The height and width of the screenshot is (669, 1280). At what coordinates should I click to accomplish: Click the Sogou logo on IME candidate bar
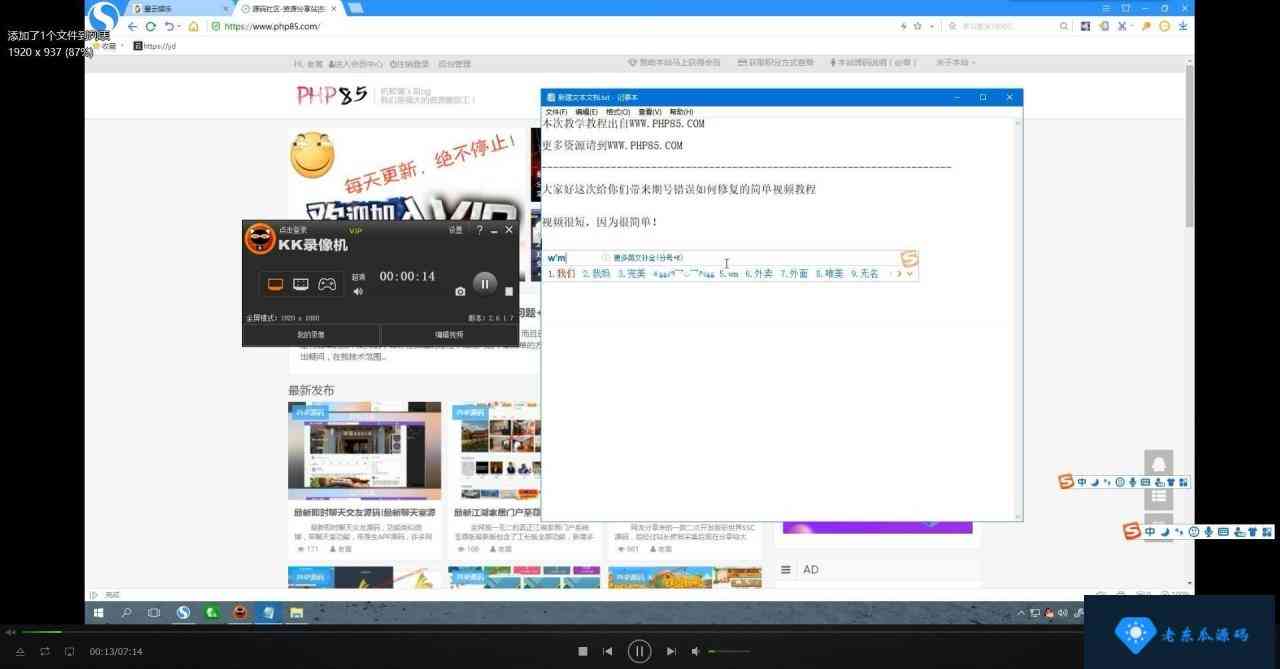(909, 259)
